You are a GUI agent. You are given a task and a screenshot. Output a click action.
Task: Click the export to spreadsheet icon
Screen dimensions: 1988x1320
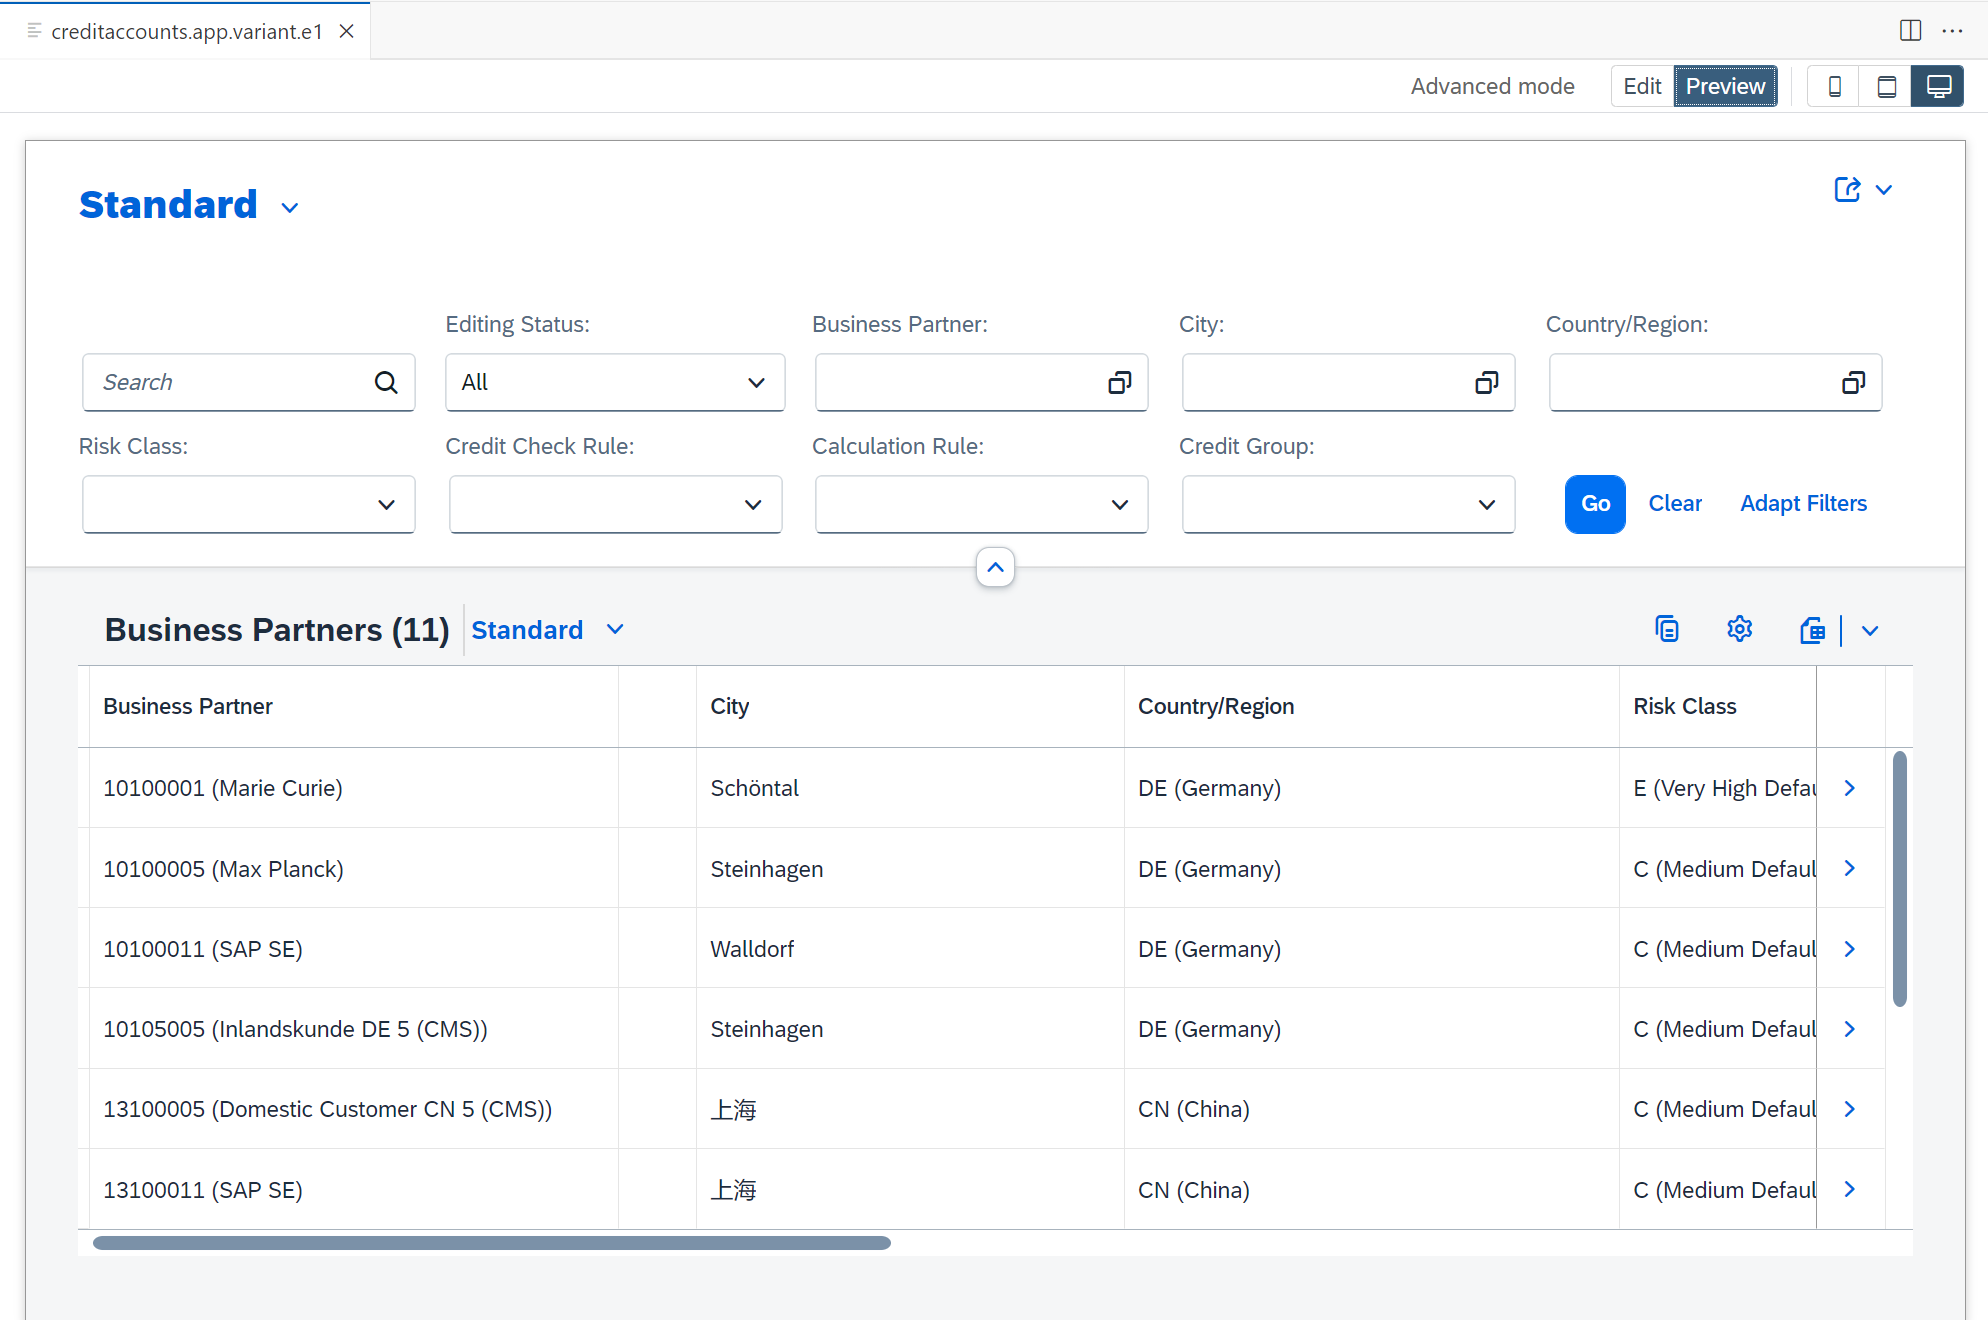(1812, 630)
